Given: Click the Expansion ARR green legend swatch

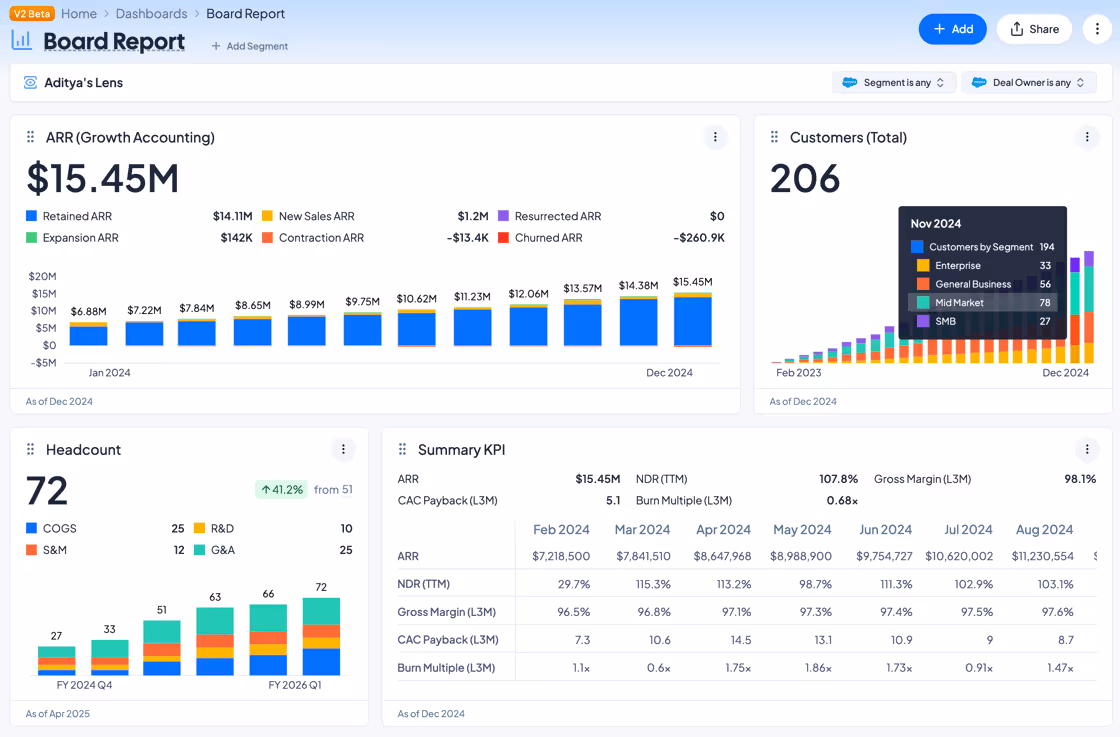Looking at the screenshot, I should point(31,237).
